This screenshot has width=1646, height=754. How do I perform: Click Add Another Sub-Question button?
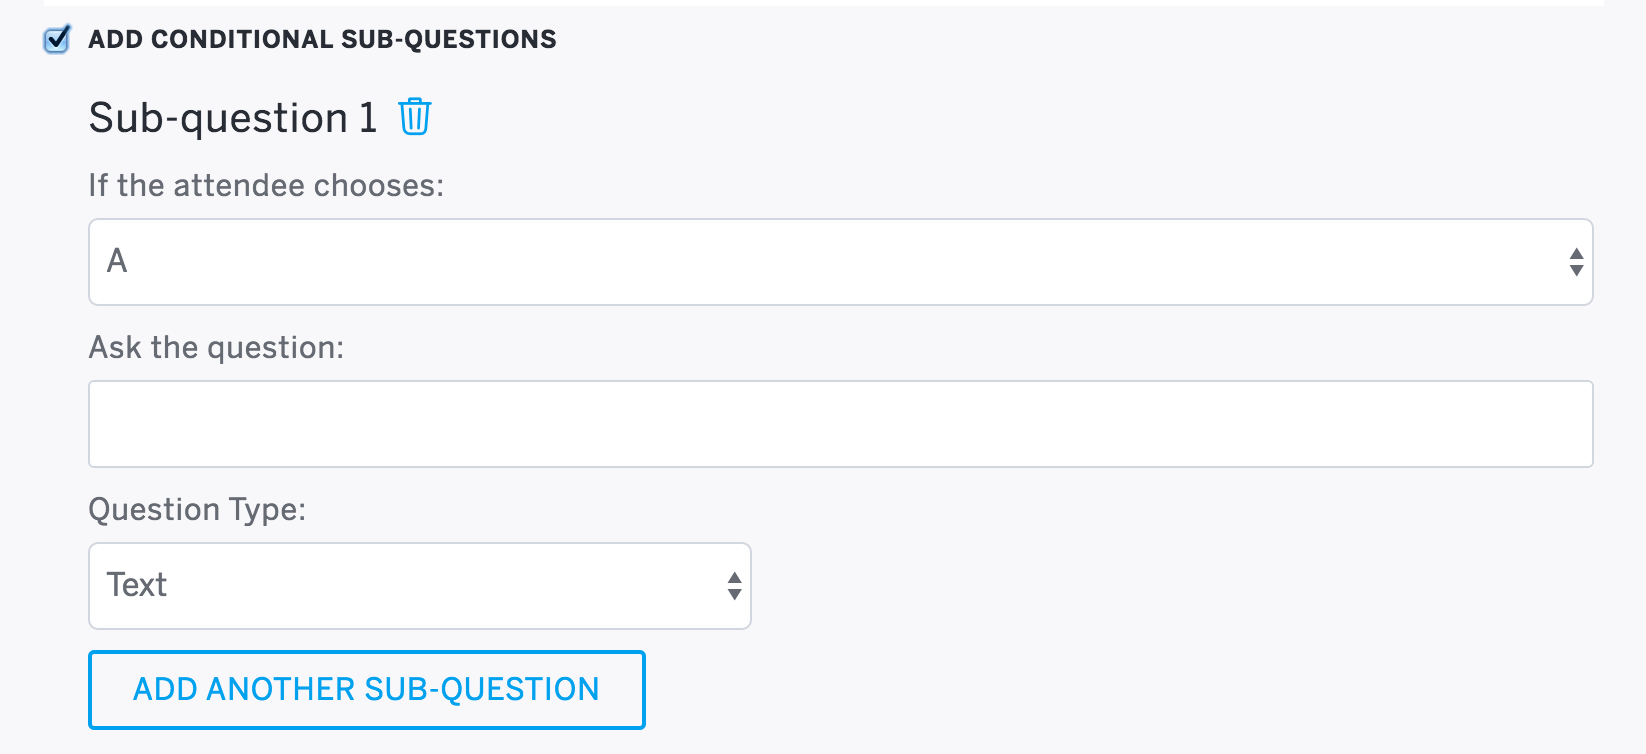[367, 690]
